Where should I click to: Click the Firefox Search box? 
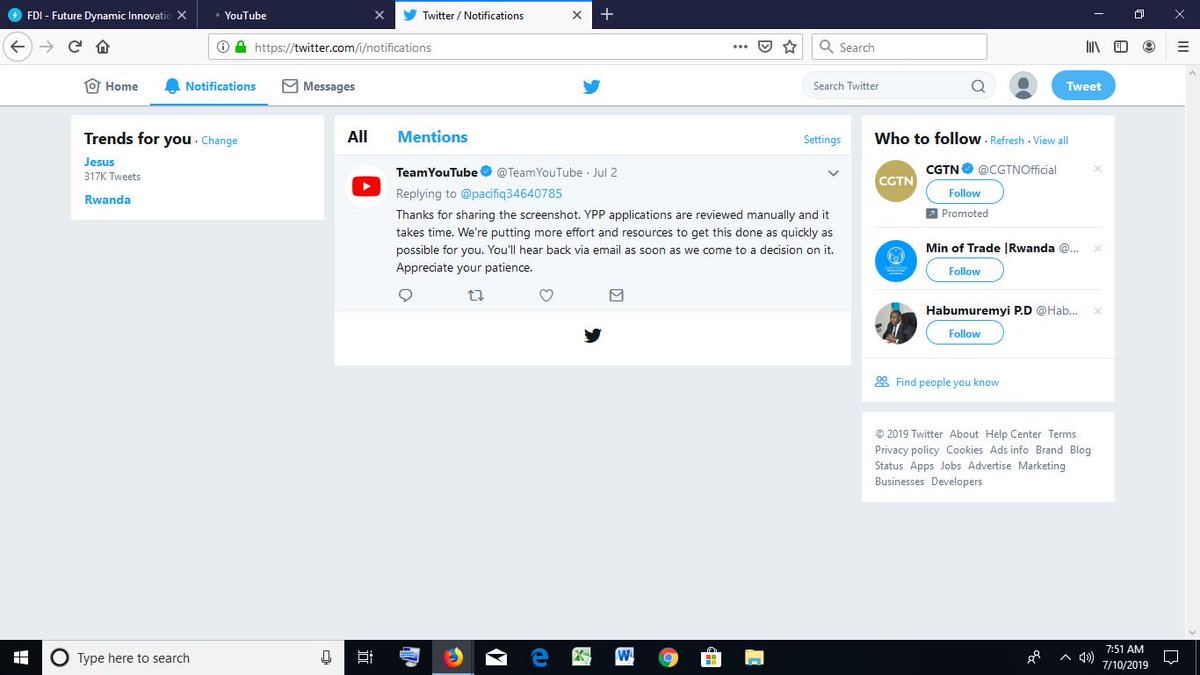(899, 47)
